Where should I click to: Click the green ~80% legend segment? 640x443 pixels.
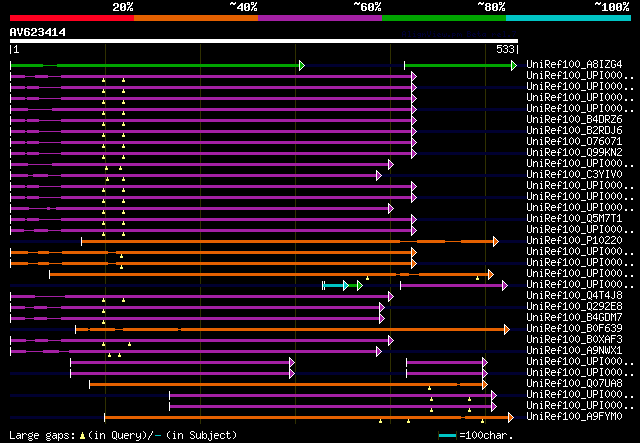[x=444, y=18]
